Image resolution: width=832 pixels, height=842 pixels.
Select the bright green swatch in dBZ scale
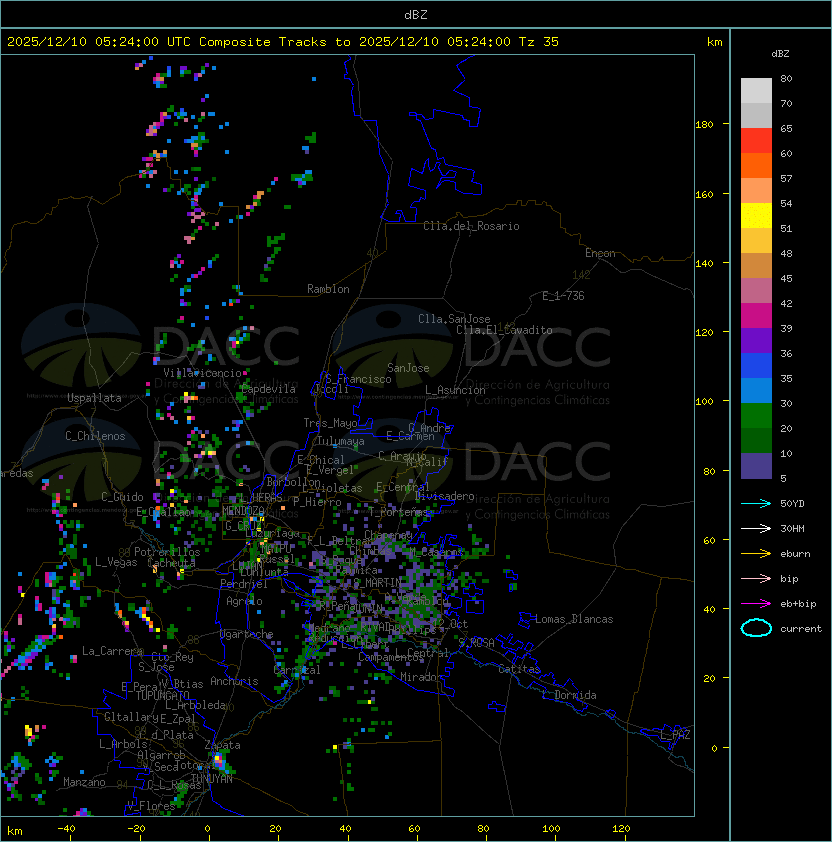click(756, 416)
